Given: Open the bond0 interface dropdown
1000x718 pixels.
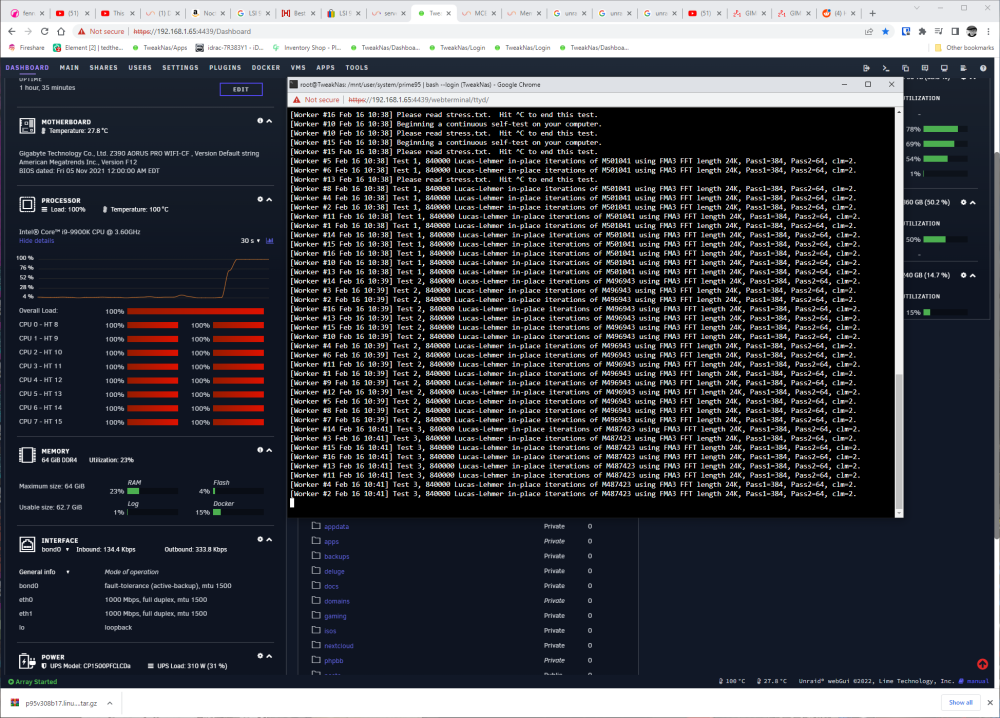Looking at the screenshot, I should [55, 550].
